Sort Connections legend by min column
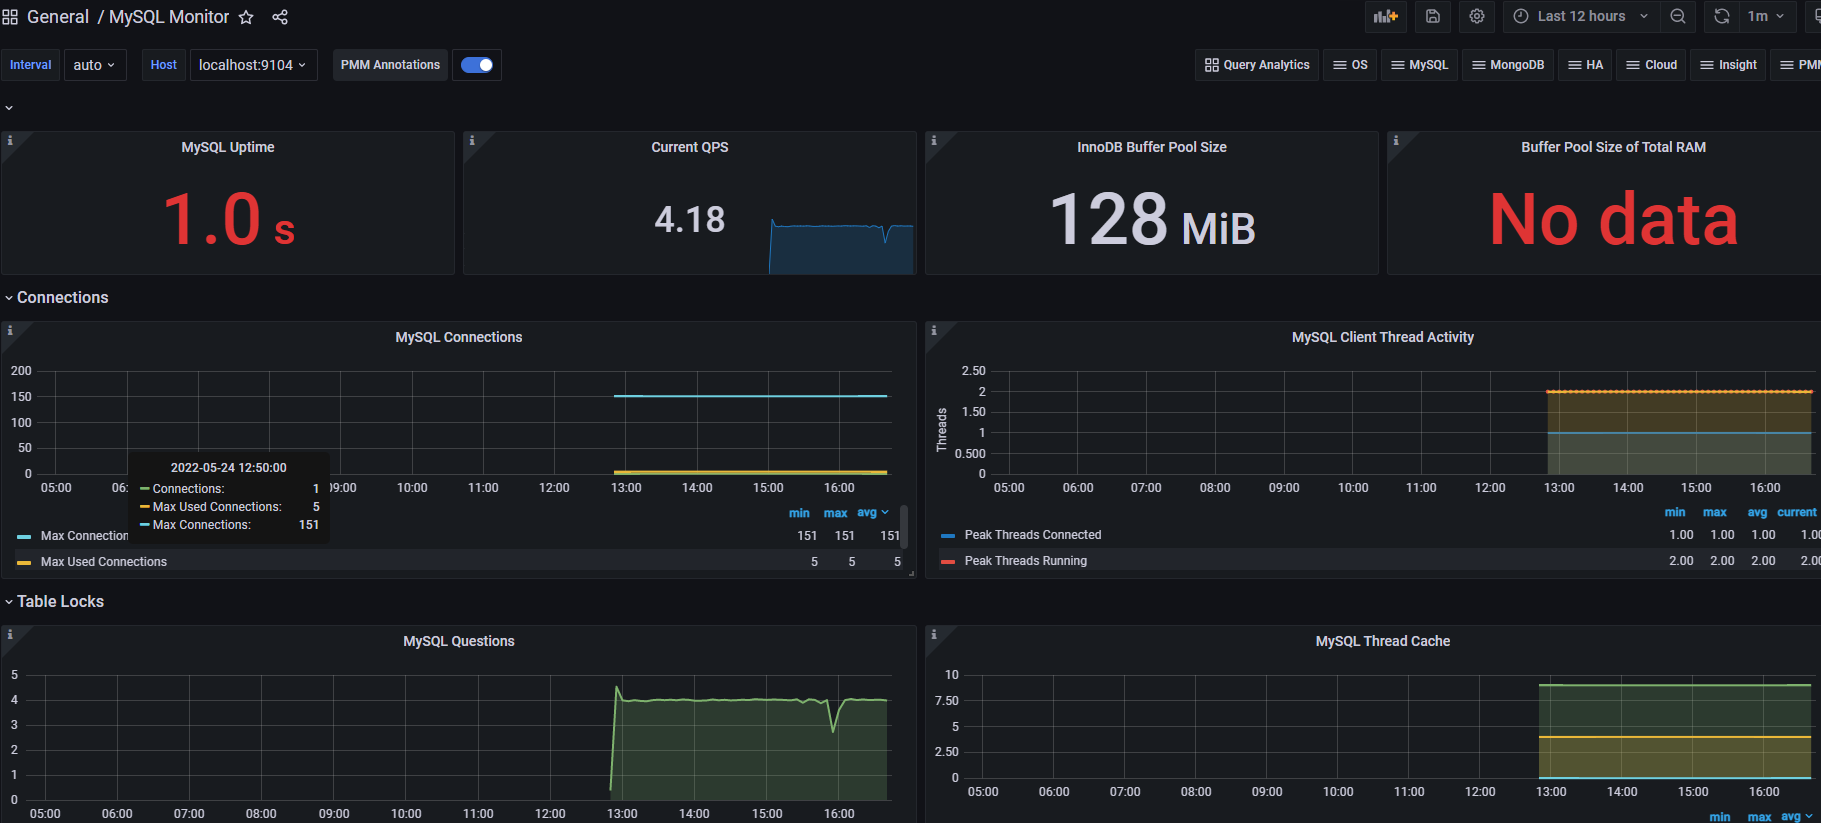 tap(799, 513)
